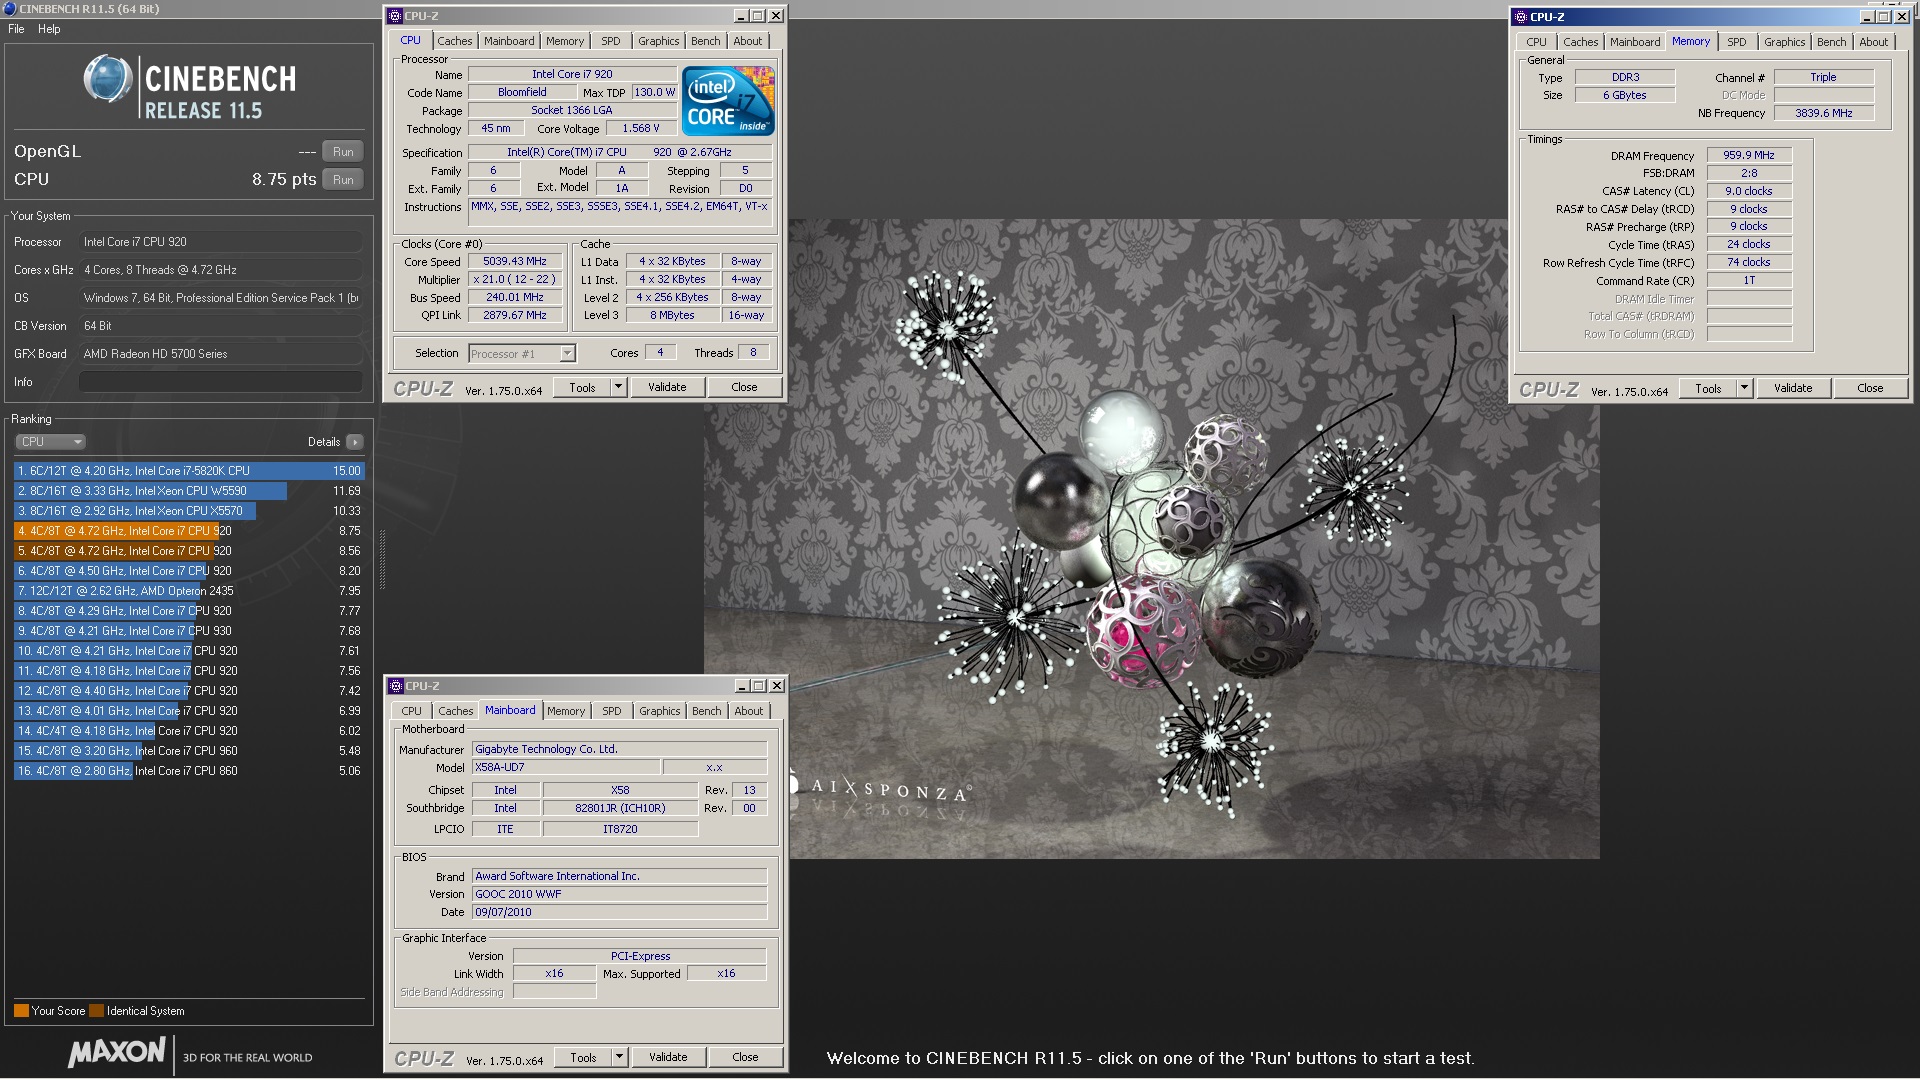
Task: Open Graphics tab in bottom CPU-Z window
Action: (660, 711)
